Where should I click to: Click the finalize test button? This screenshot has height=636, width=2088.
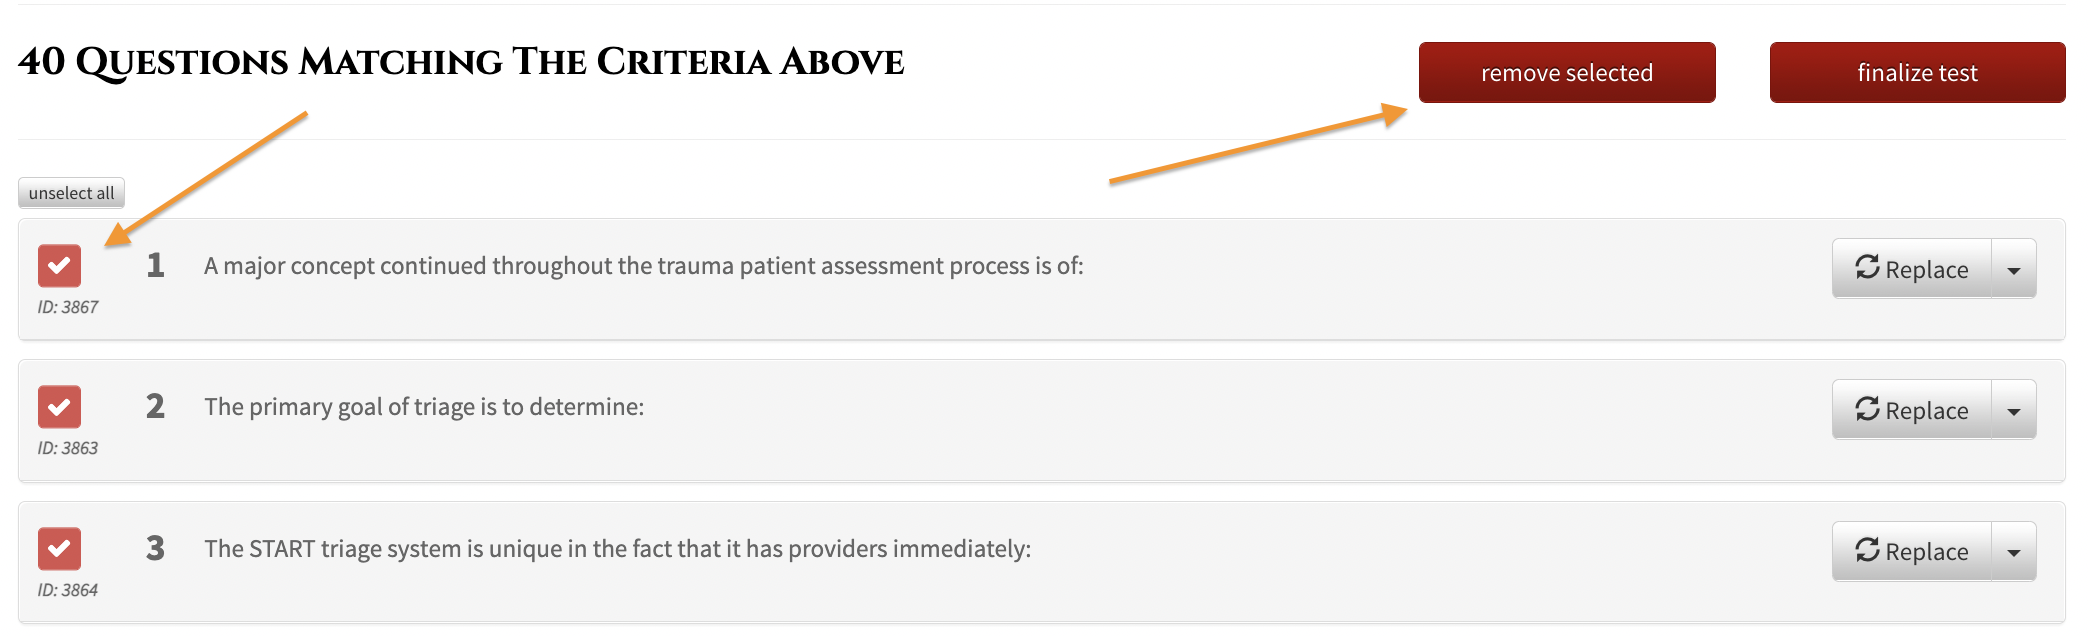point(1917,72)
